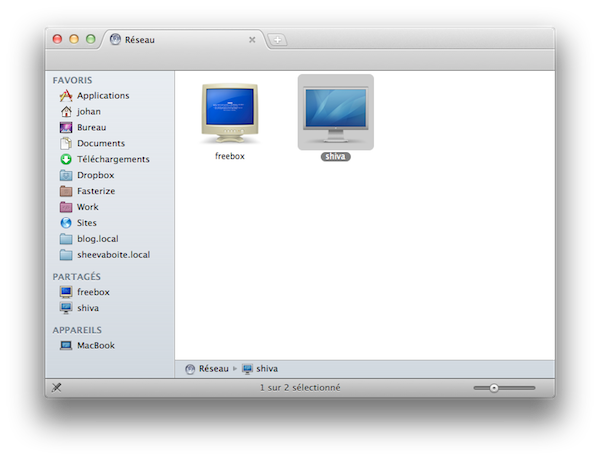Select the freebox computer icon

[x=230, y=115]
